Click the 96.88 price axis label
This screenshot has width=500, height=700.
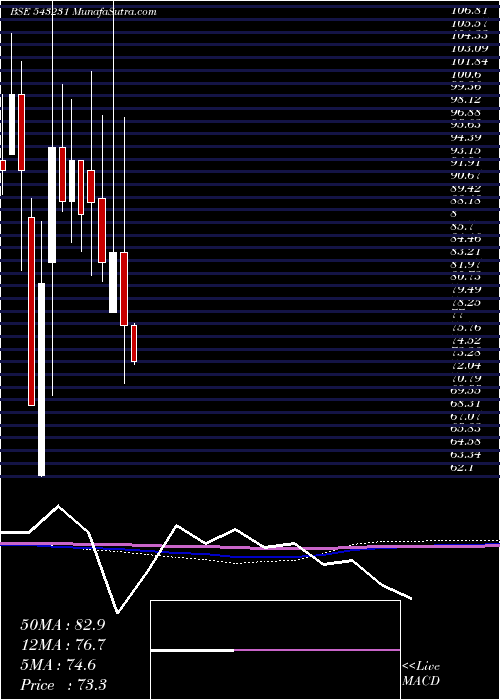[468, 112]
